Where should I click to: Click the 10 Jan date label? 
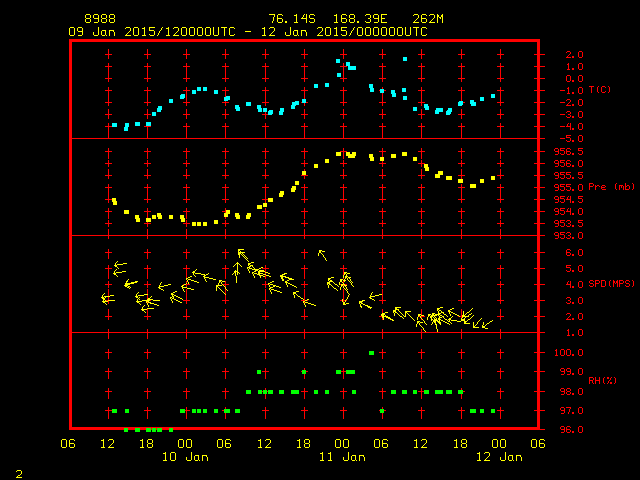(x=185, y=457)
